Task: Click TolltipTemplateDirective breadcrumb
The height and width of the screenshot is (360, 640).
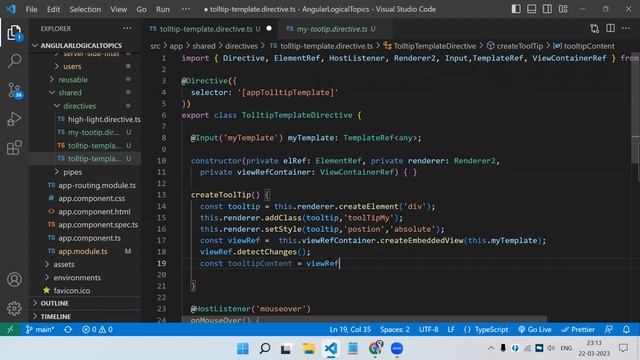Action: click(x=435, y=46)
